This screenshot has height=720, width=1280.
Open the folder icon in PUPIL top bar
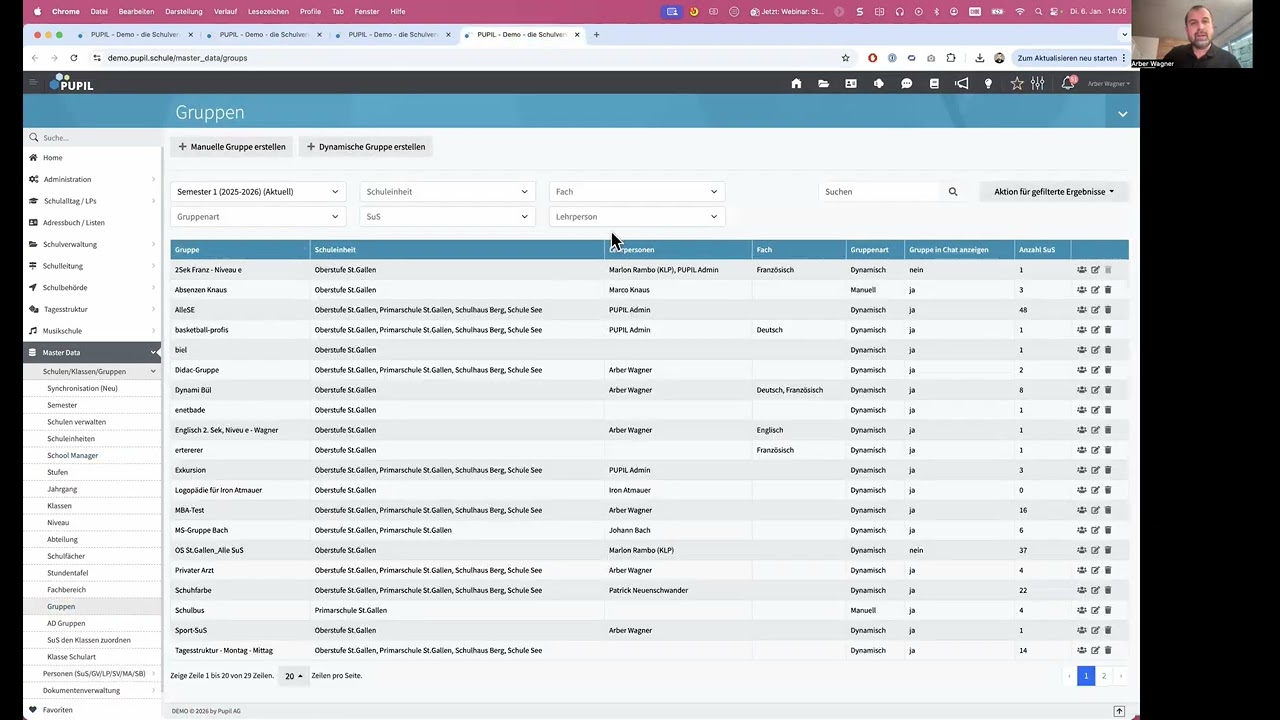click(823, 84)
